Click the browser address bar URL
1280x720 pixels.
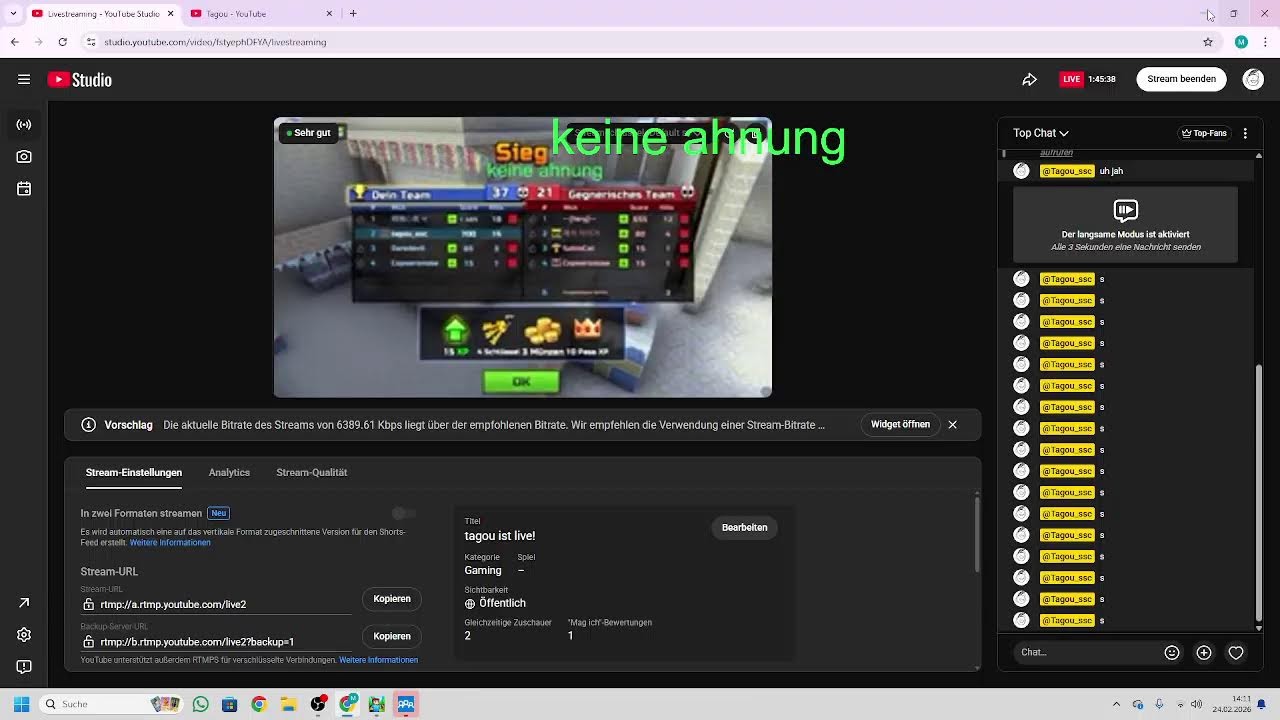[x=216, y=42]
